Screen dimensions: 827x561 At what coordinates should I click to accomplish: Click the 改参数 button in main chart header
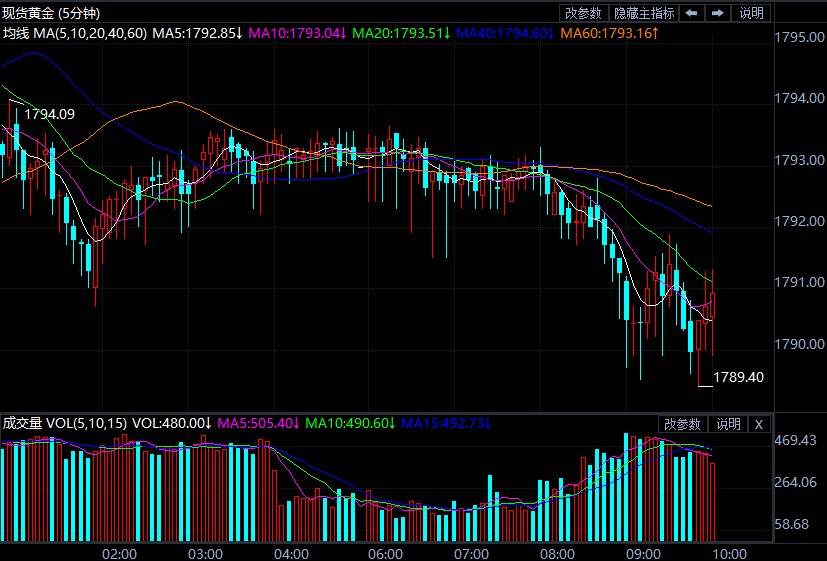tap(583, 13)
